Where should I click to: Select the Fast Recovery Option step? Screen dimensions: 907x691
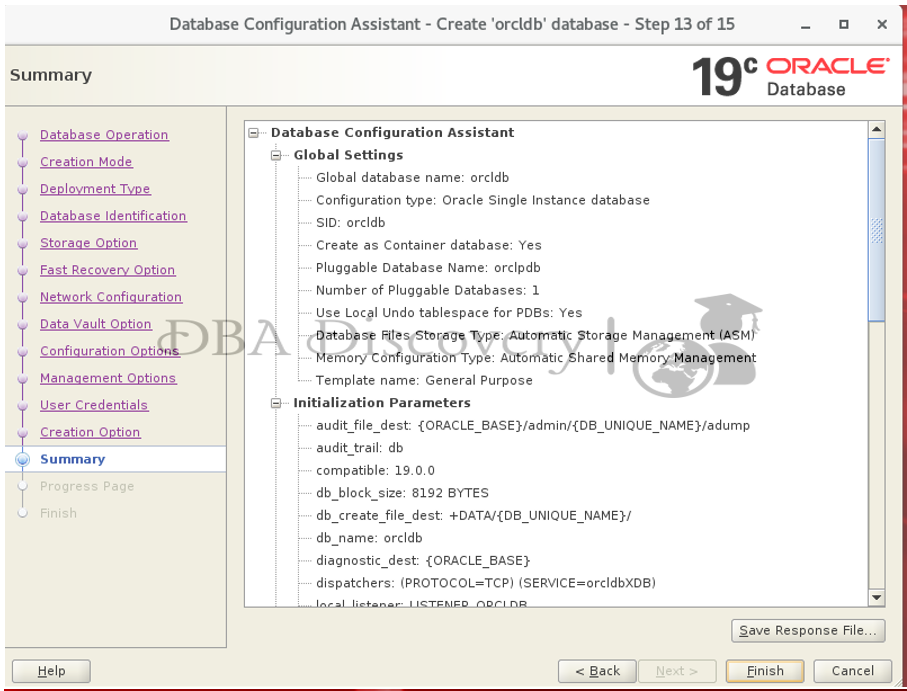[x=107, y=270]
